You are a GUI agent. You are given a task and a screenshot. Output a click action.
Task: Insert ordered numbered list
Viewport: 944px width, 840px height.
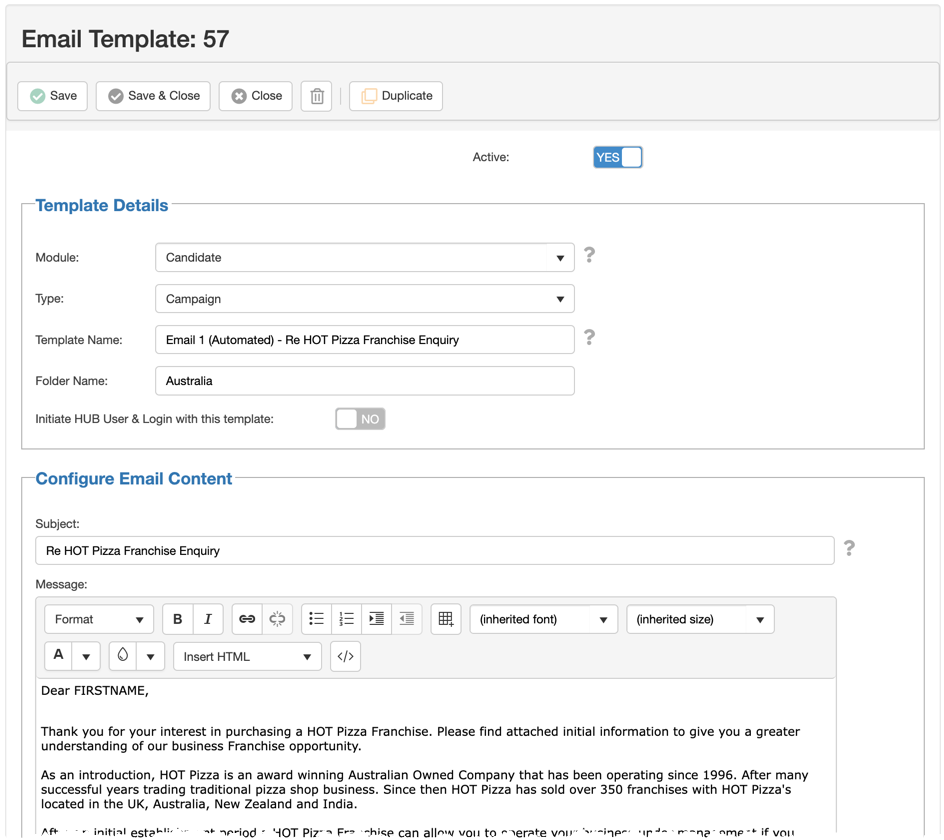[346, 619]
